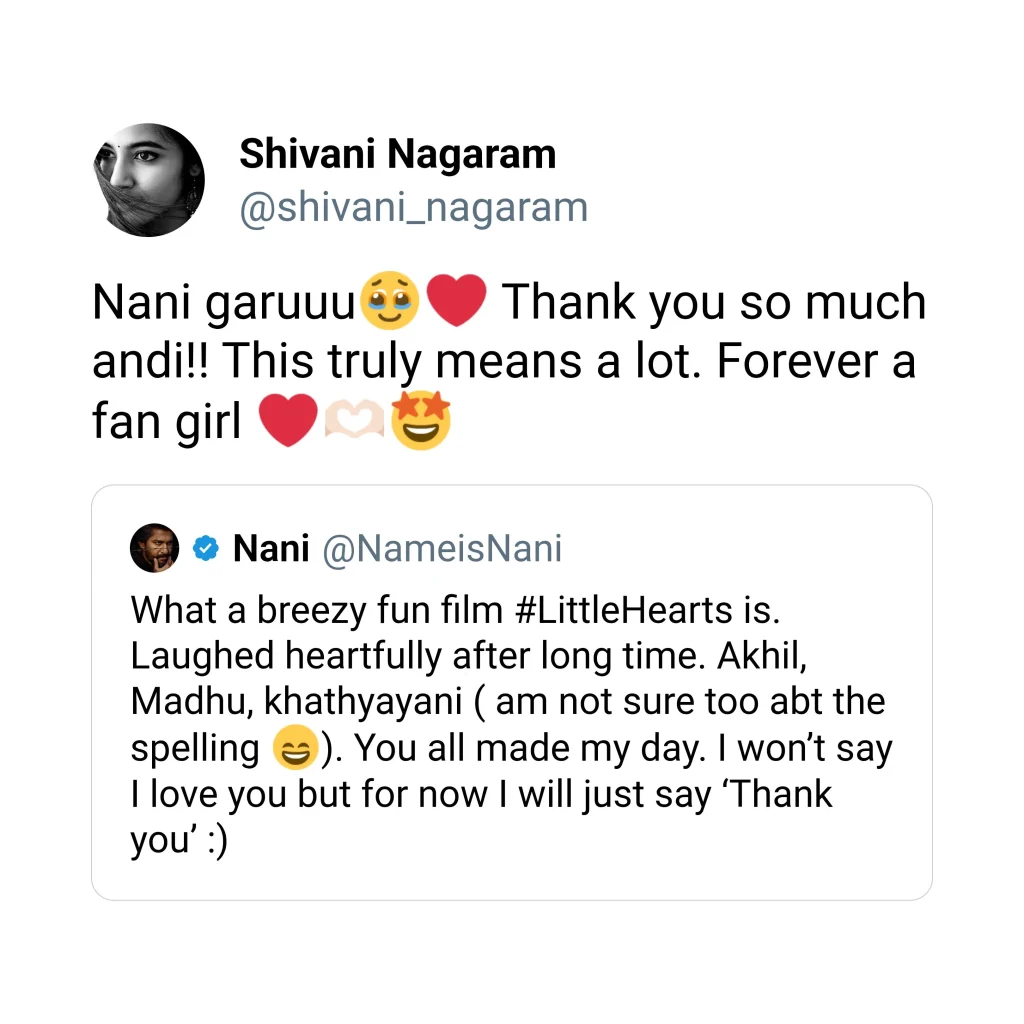
Task: Click the teary-eyed emoji after "garuuu"
Action: 388,304
